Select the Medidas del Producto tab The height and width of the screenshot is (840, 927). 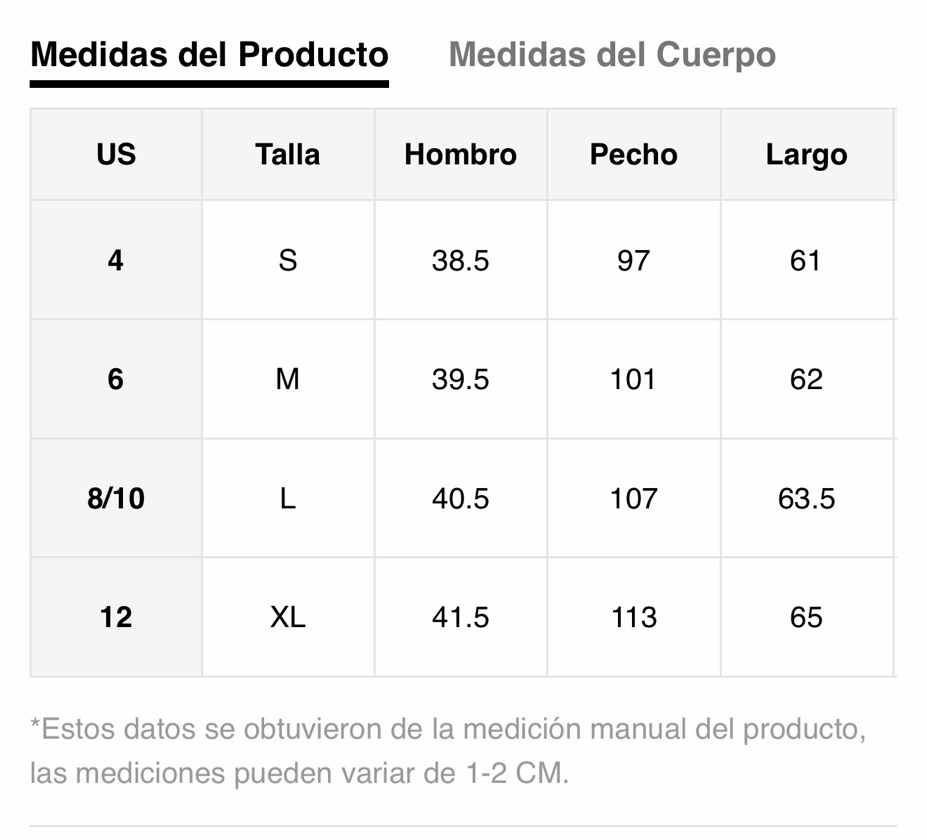[209, 55]
